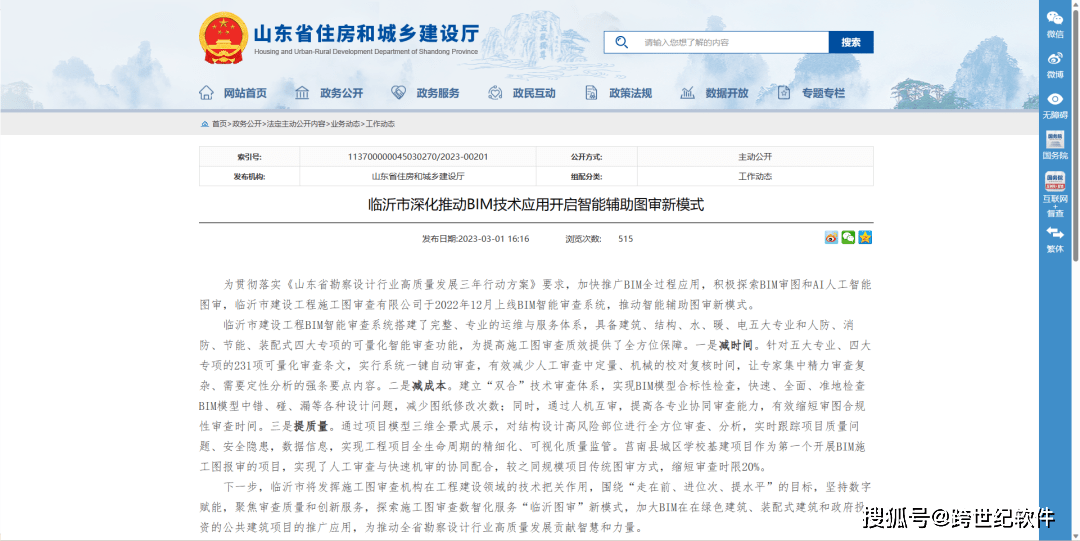The height and width of the screenshot is (541, 1080).
Task: Share the article to Weibo
Action: [832, 238]
